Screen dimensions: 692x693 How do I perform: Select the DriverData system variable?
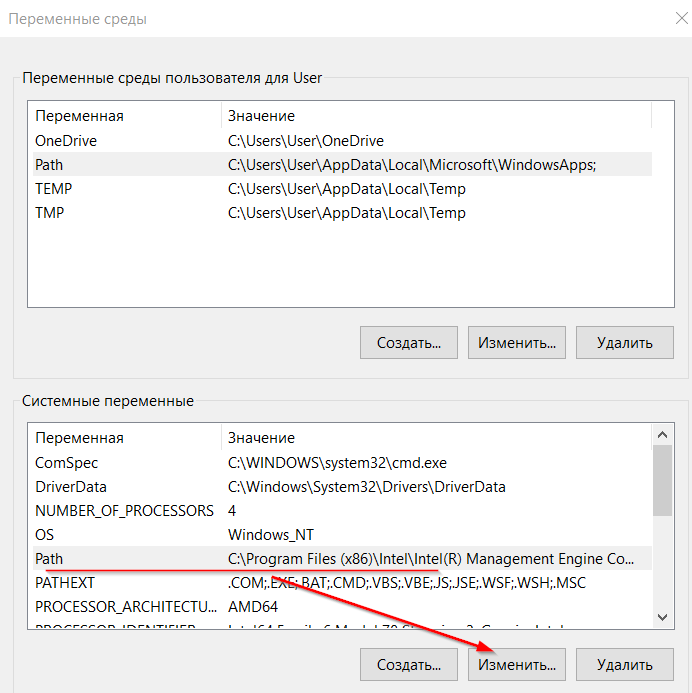(70, 487)
